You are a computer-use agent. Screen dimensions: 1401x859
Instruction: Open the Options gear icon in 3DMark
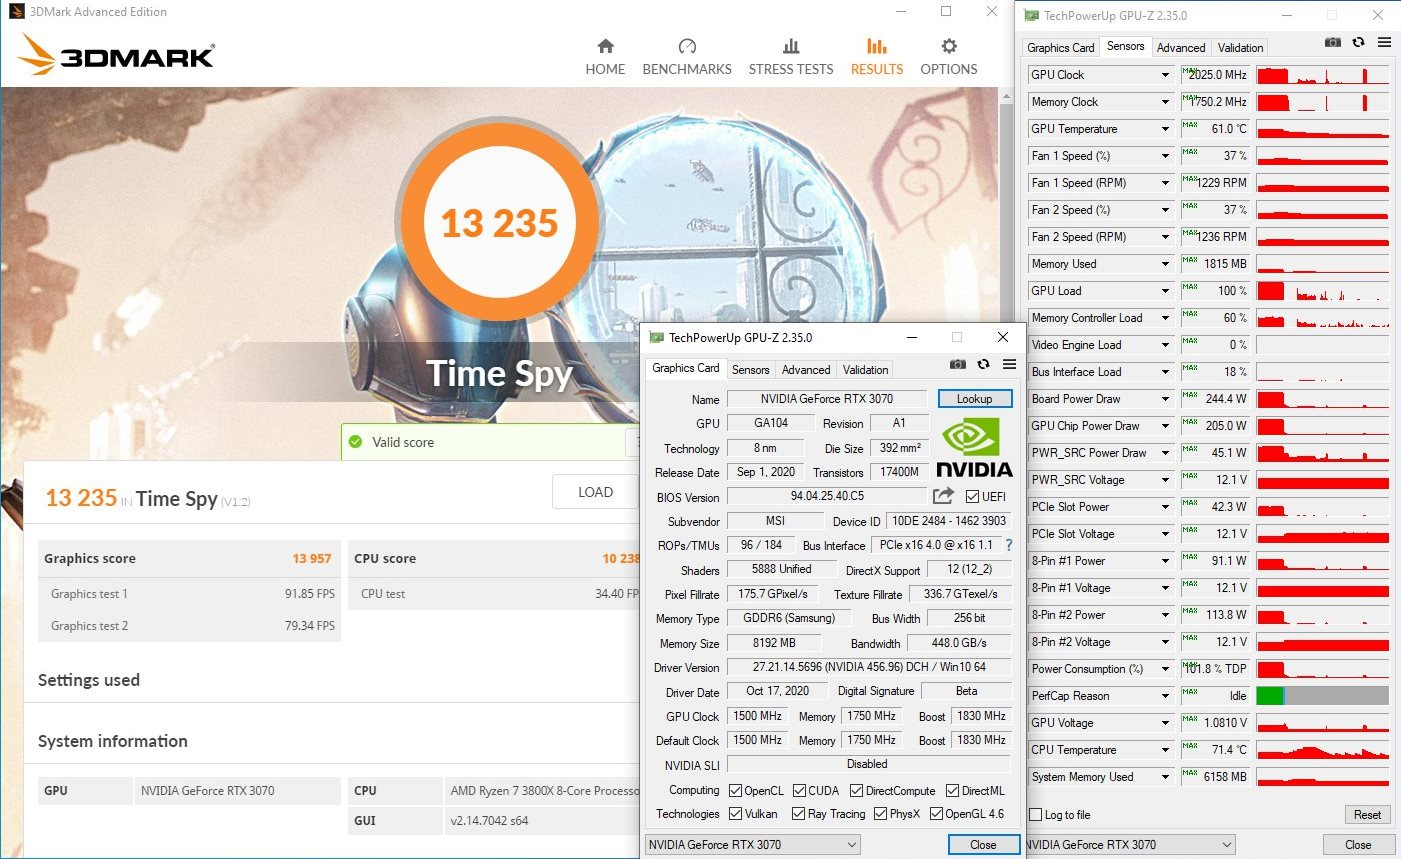[x=949, y=46]
